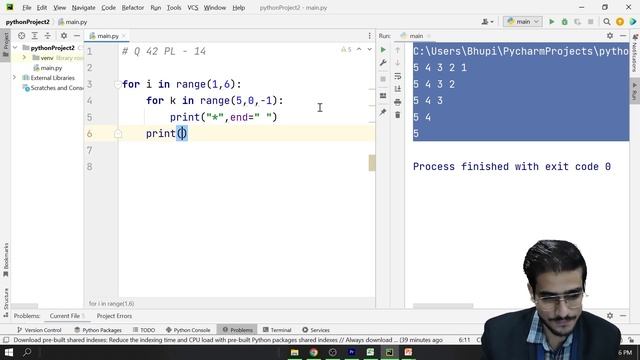Image resolution: width=640 pixels, height=360 pixels.
Task: Select opened file locator icon in Project panel
Action: pyautogui.click(x=22, y=36)
